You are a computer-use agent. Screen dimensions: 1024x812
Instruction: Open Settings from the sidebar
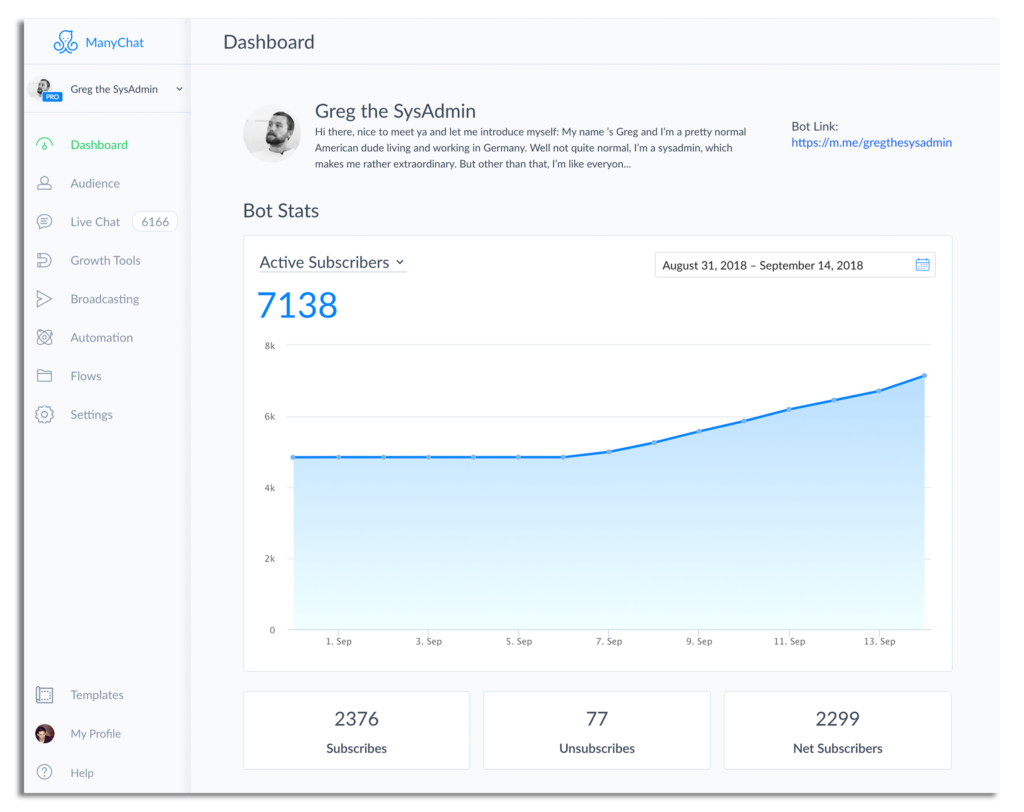click(91, 414)
